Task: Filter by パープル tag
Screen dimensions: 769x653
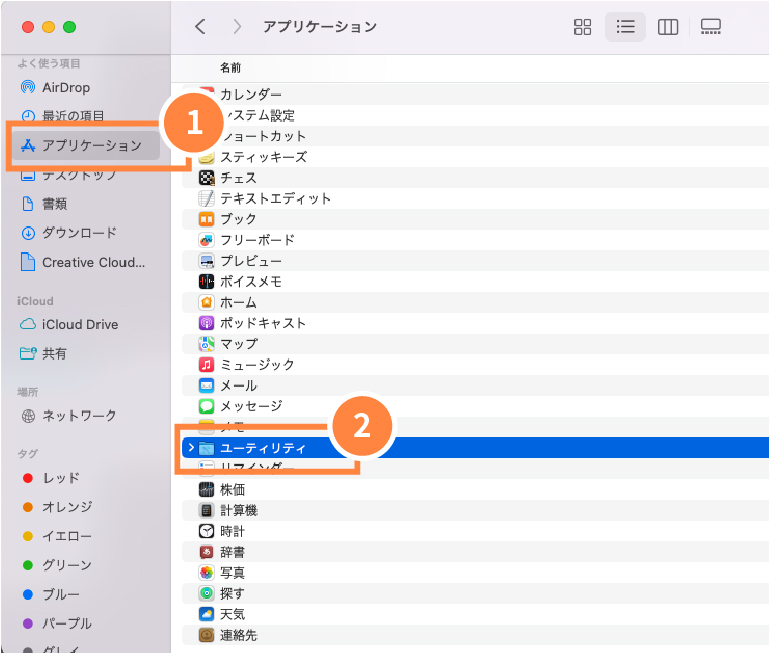Action: tap(57, 623)
